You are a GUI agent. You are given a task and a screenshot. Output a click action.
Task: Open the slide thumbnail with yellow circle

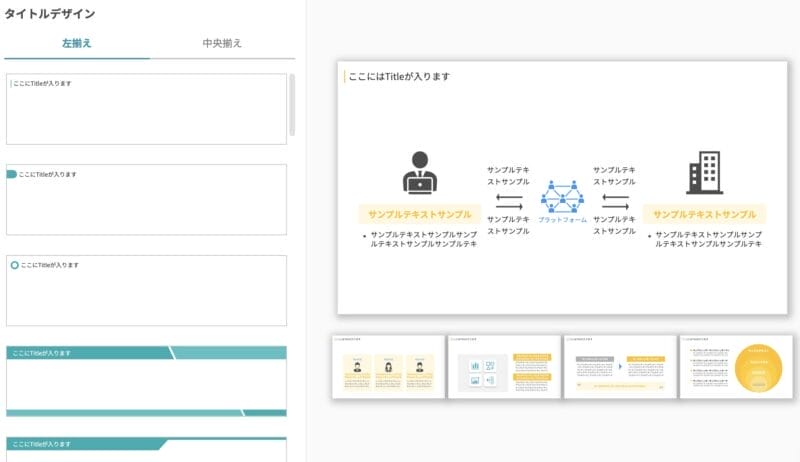click(x=736, y=367)
